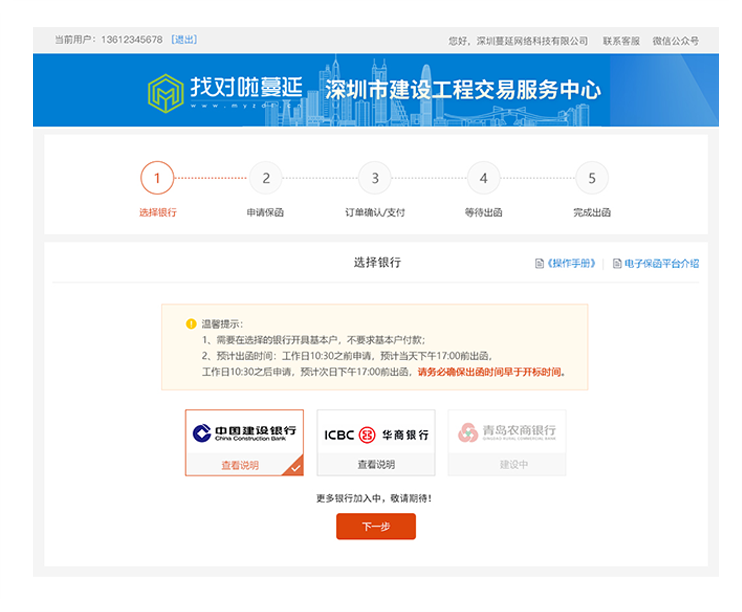Click the 建设中 label under 青岛农商银行
The height and width of the screenshot is (612, 742).
coord(507,465)
